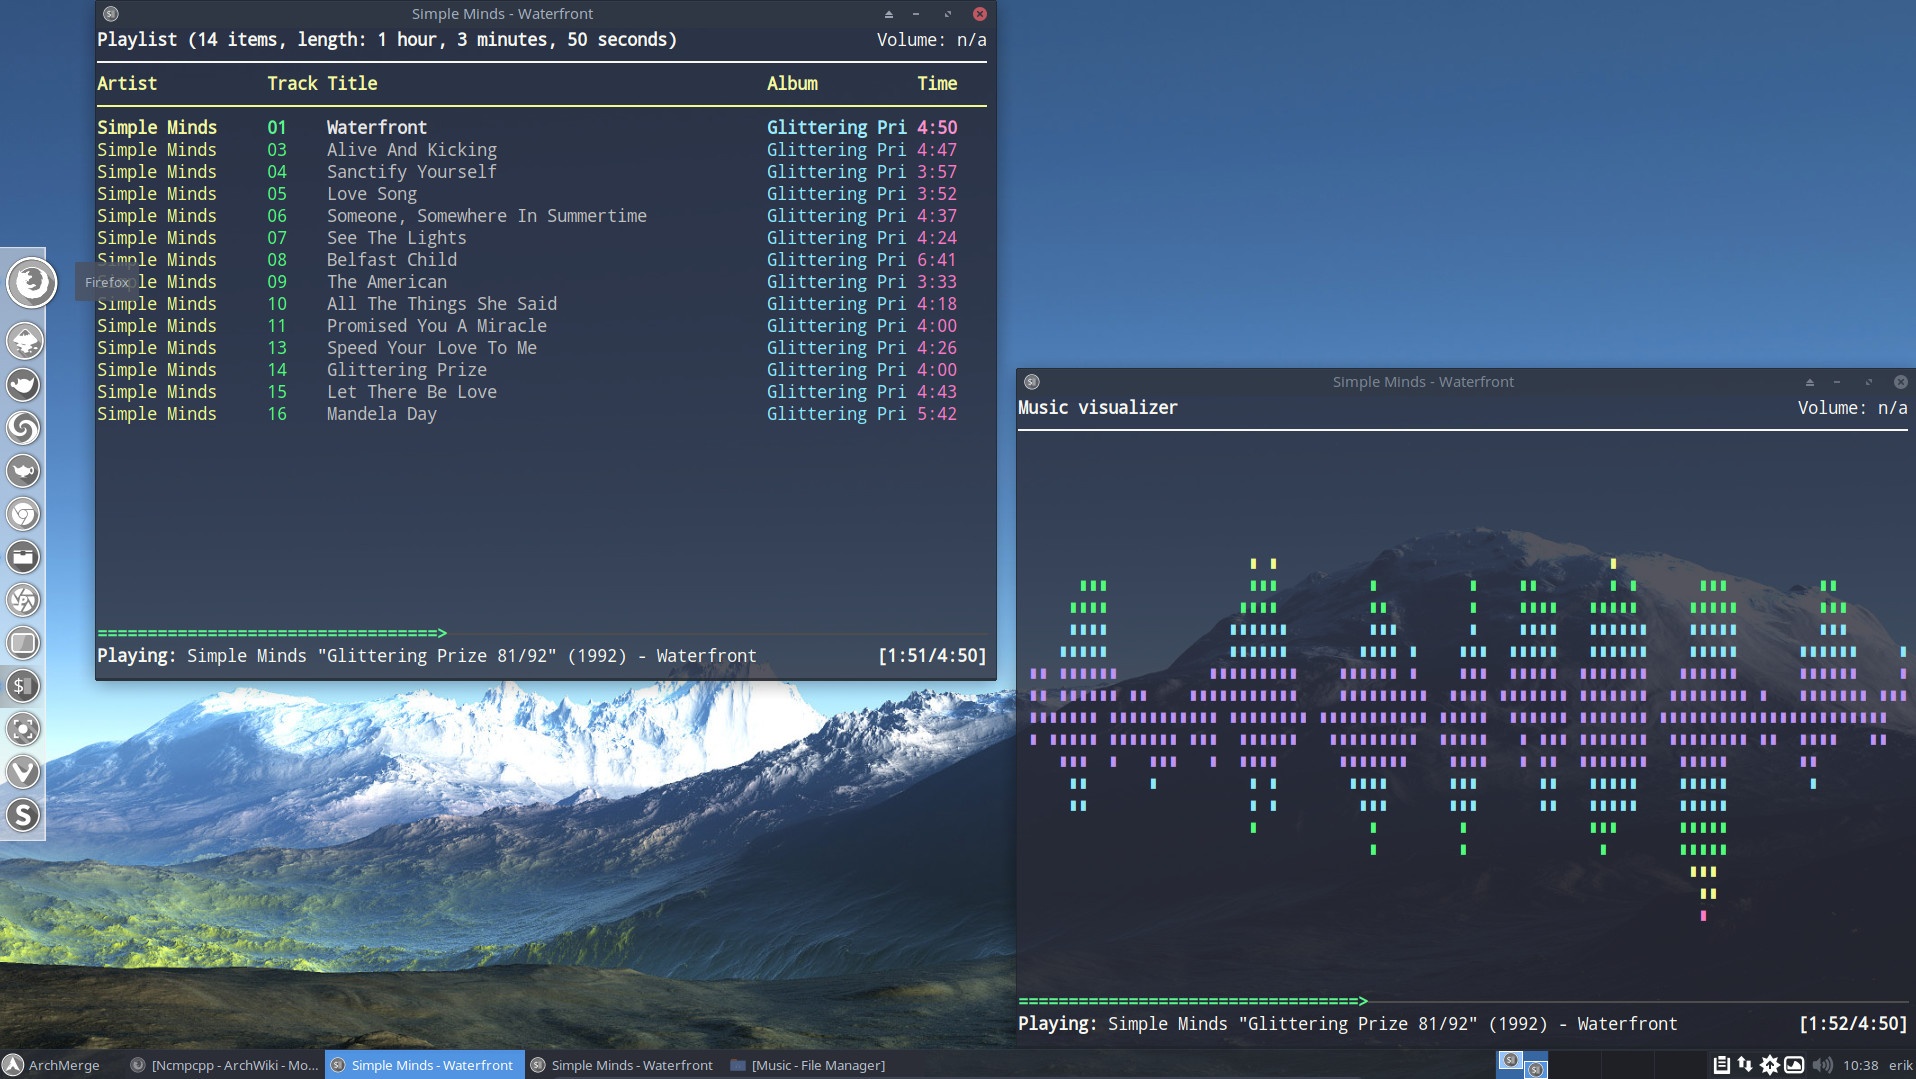Click the empty workspace next to the pager

[x=1575, y=1065]
